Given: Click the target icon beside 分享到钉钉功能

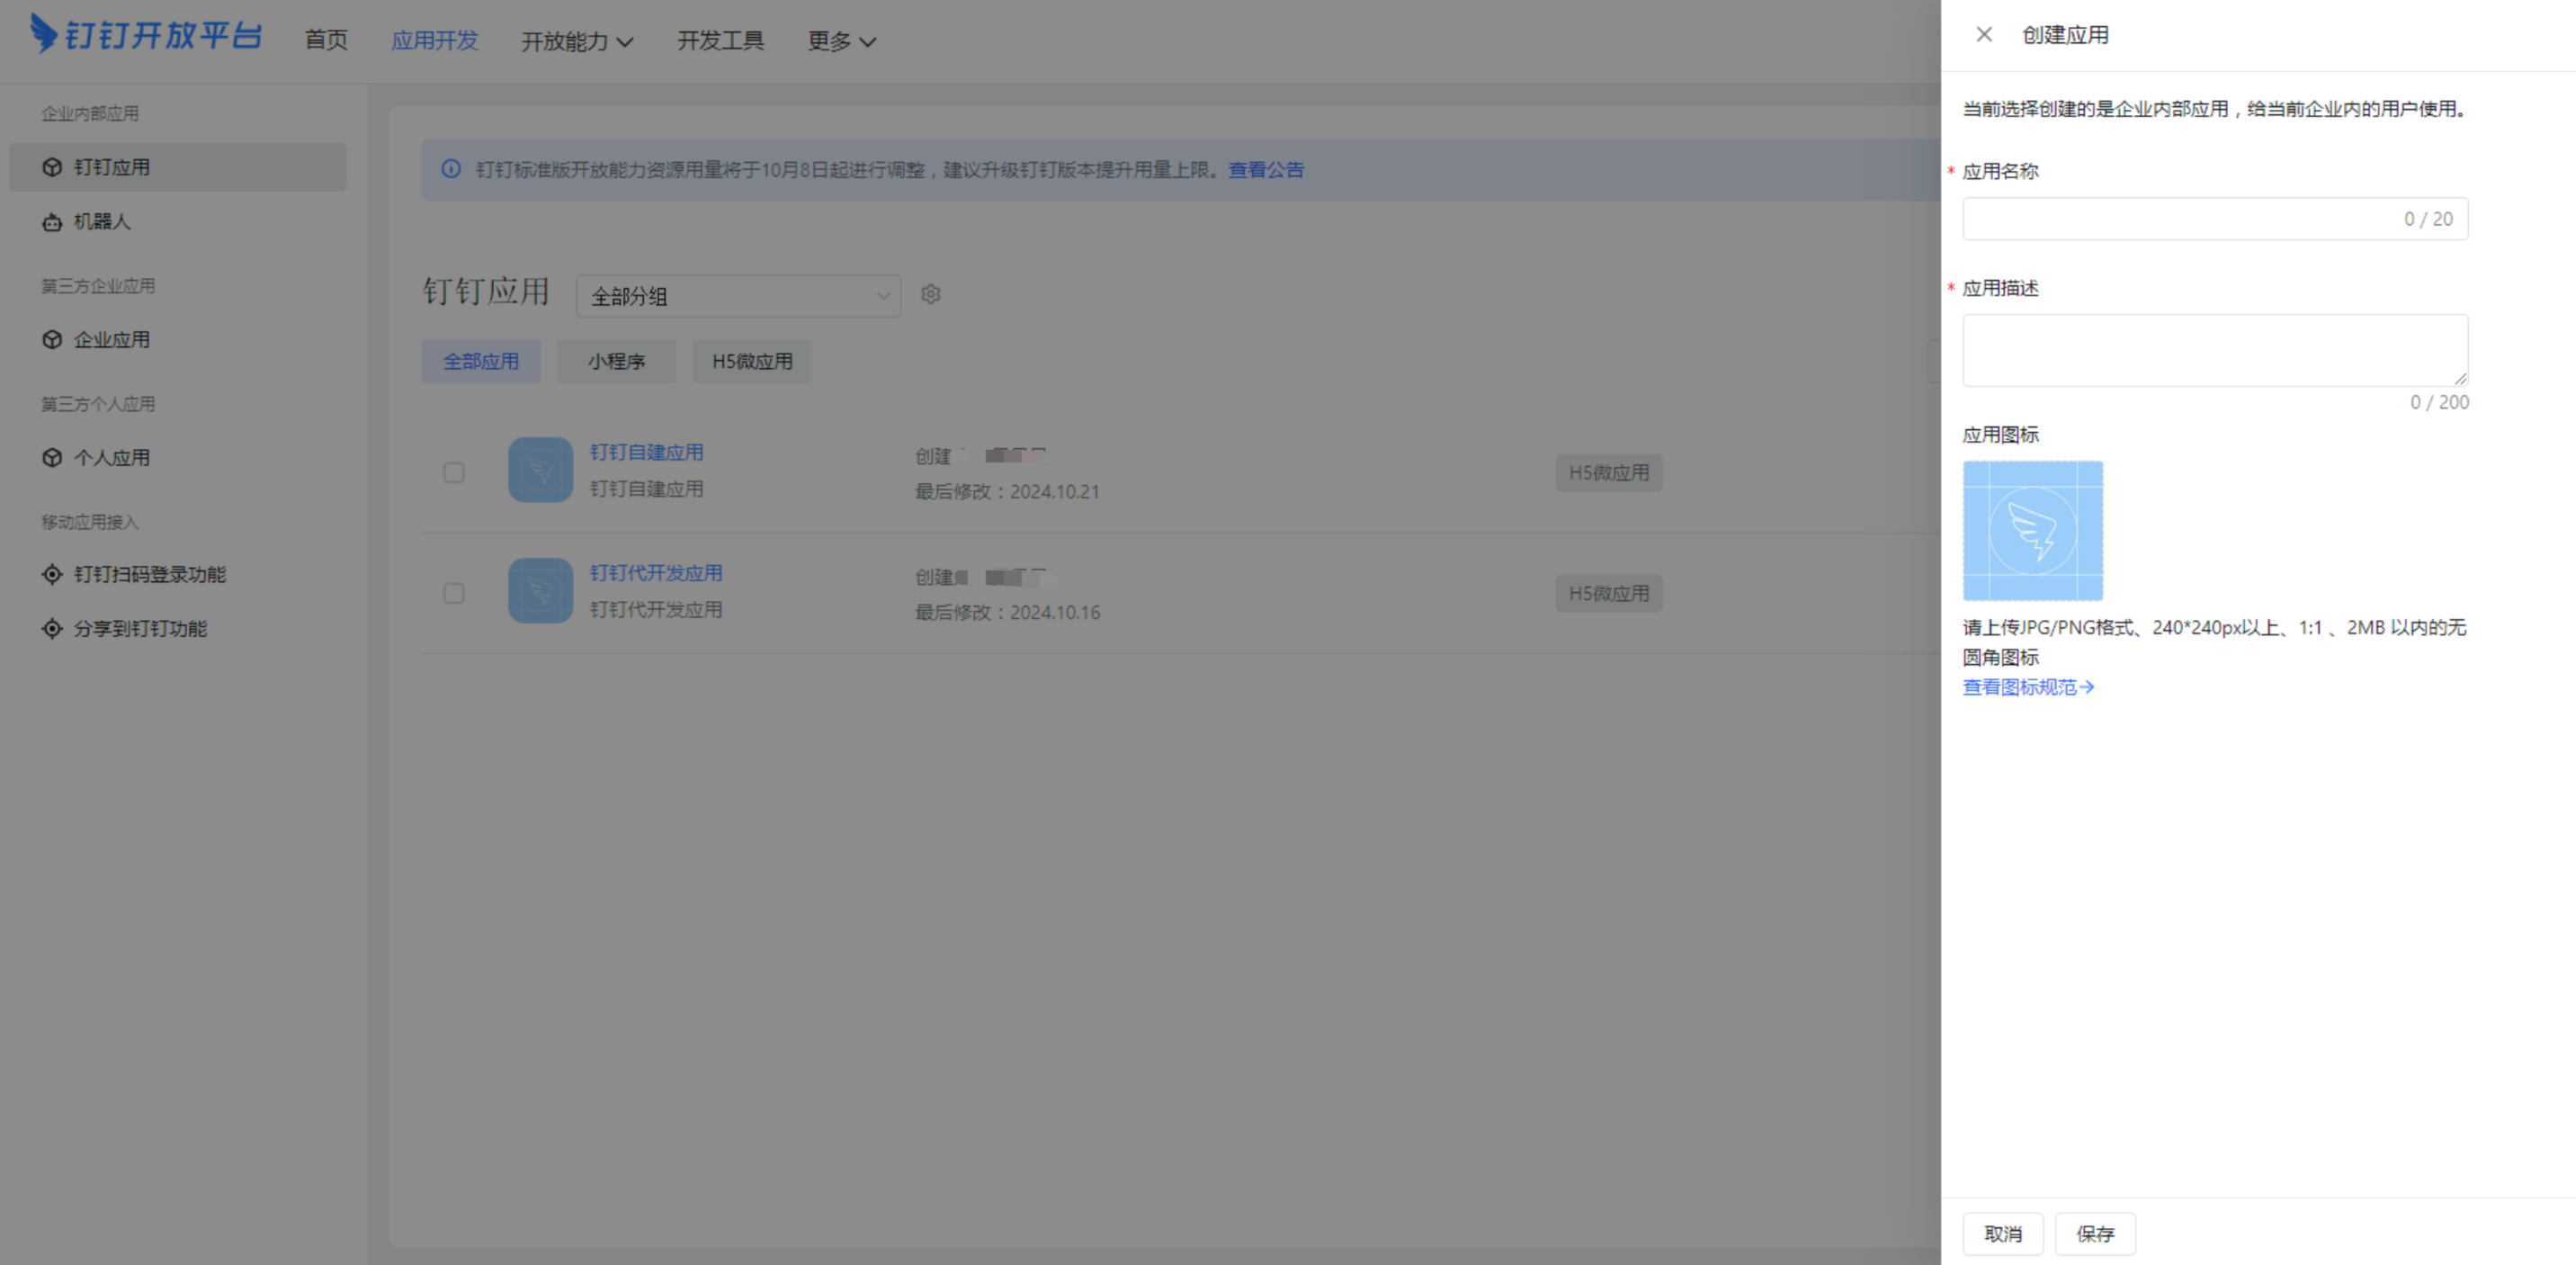Looking at the screenshot, I should point(52,628).
